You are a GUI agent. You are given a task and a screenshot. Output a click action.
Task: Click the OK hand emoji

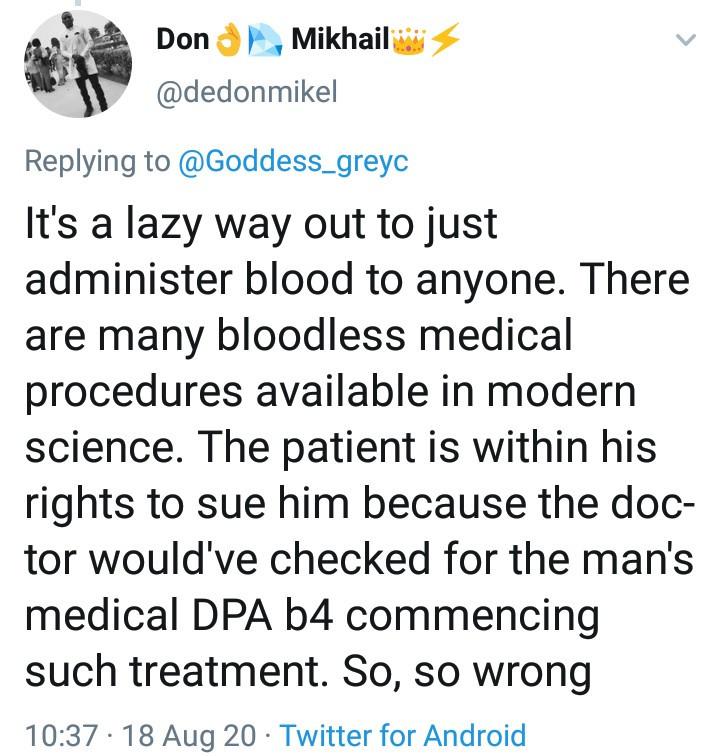click(x=229, y=41)
